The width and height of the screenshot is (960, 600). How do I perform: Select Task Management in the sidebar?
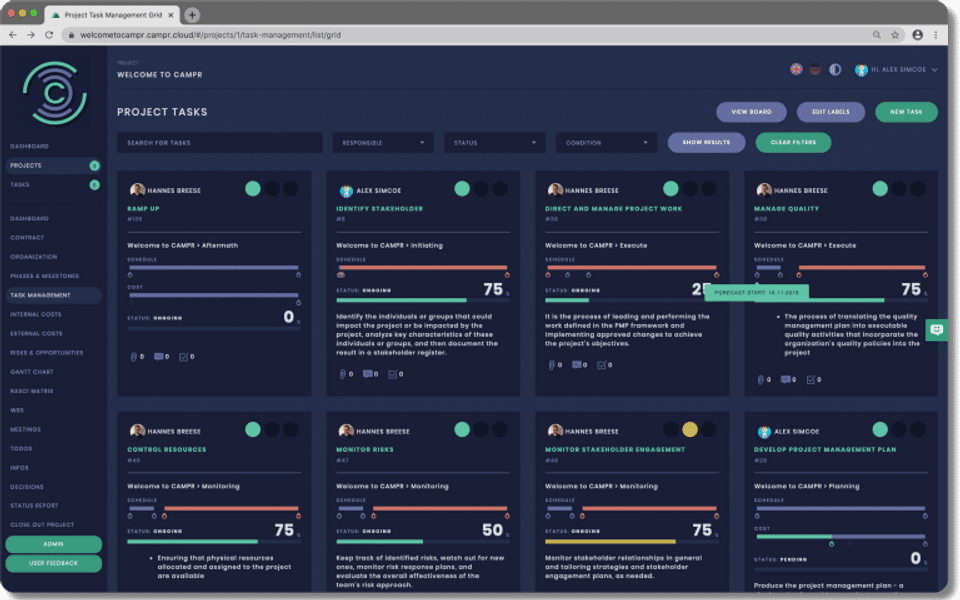tap(53, 295)
